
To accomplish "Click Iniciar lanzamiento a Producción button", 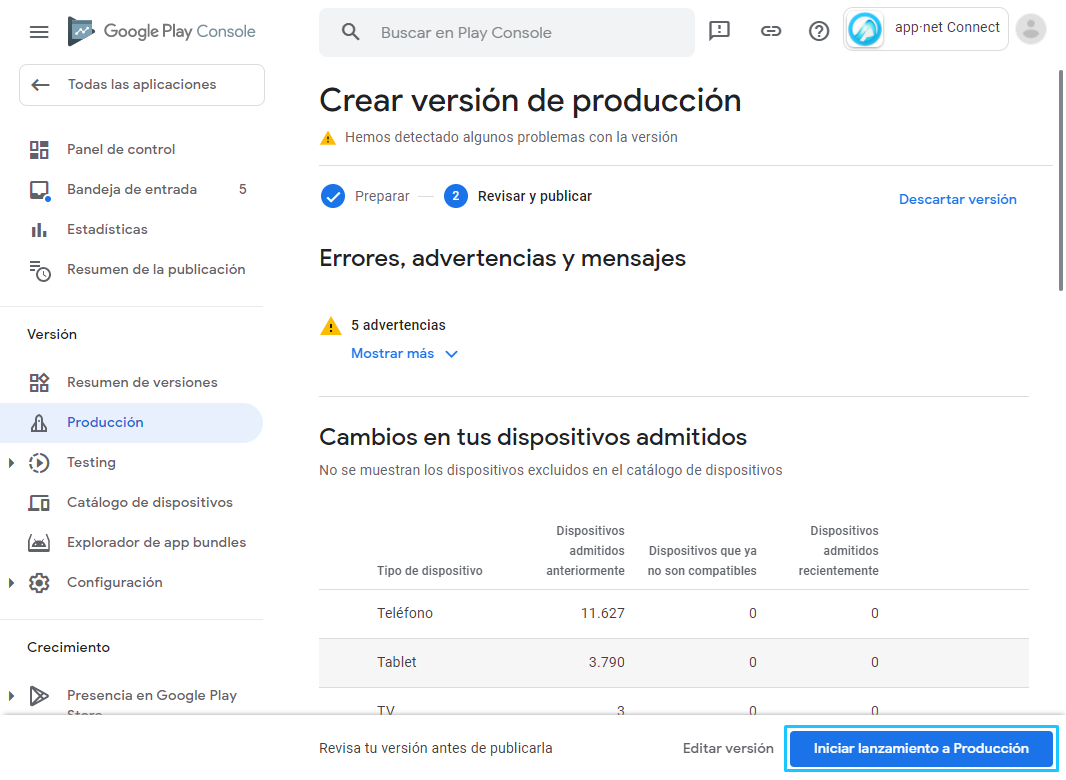I will pyautogui.click(x=921, y=749).
